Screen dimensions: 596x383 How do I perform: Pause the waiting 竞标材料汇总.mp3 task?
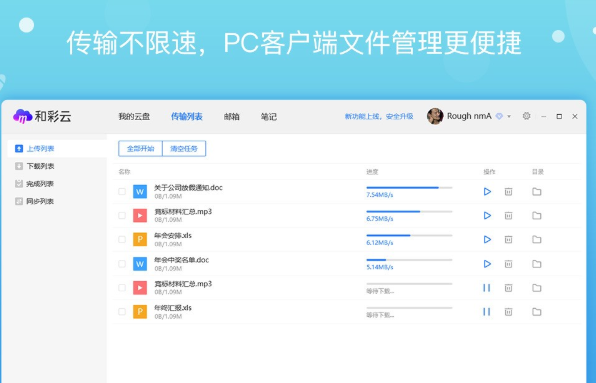point(487,288)
